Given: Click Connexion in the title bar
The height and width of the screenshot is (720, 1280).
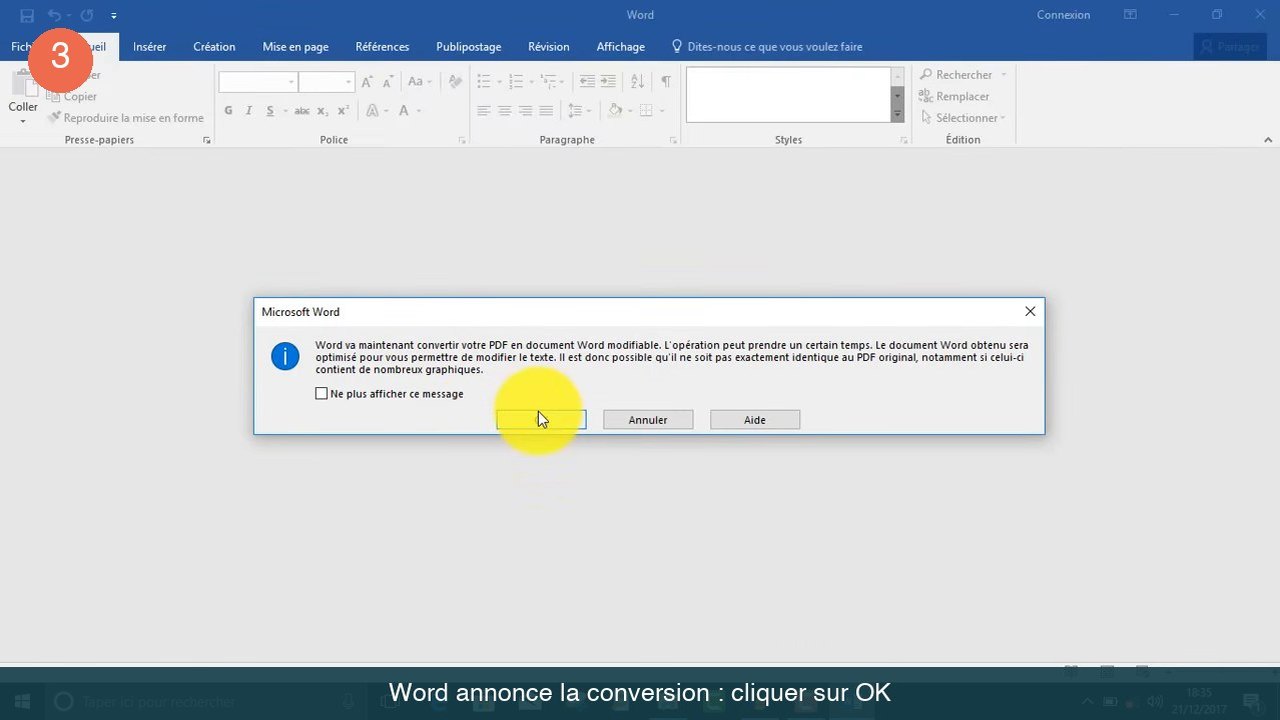Looking at the screenshot, I should coord(1063,15).
